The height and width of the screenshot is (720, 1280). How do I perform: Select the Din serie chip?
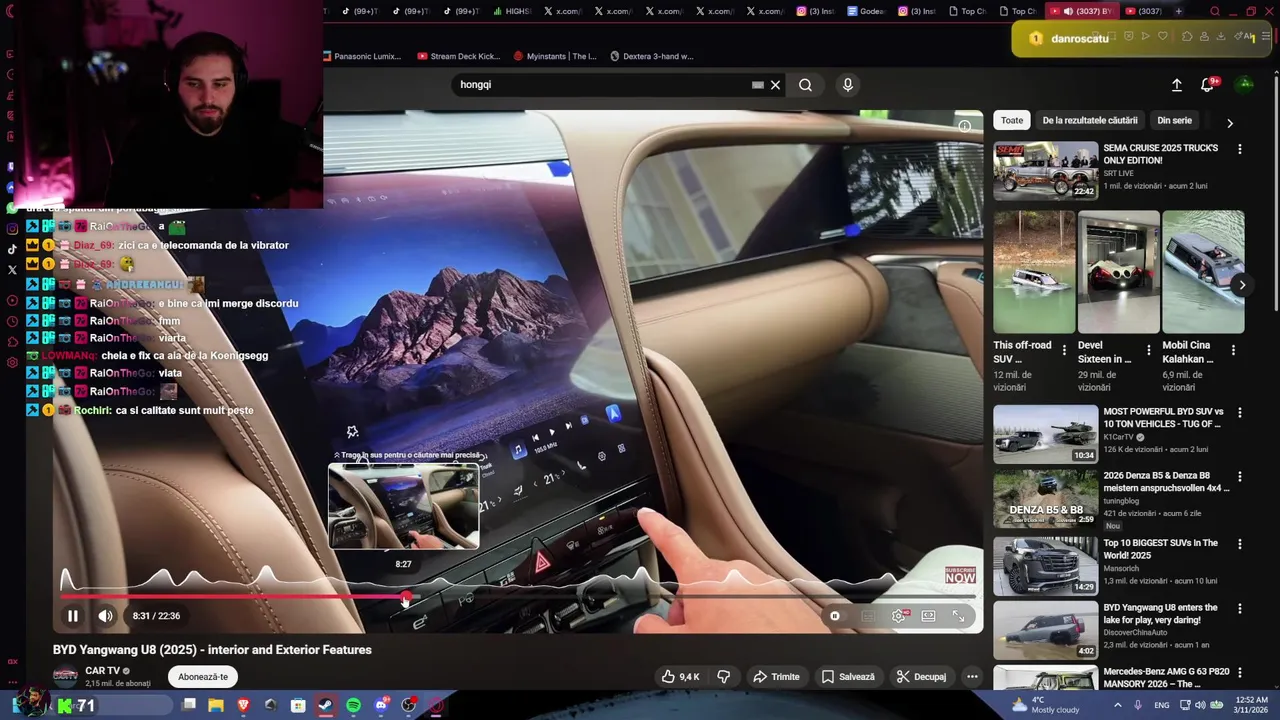(x=1174, y=120)
